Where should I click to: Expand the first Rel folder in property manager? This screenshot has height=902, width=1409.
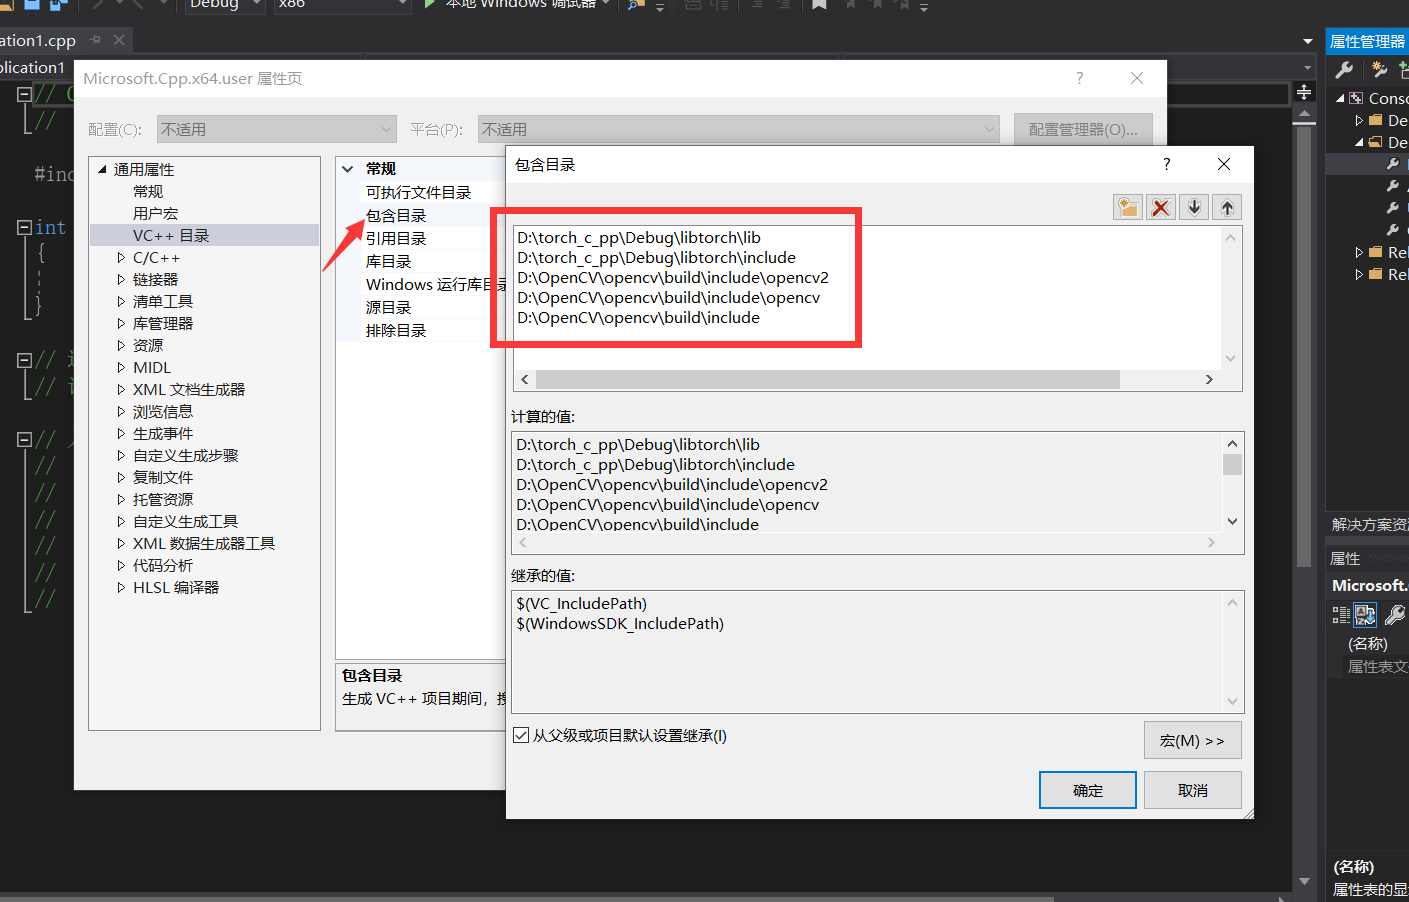point(1359,252)
